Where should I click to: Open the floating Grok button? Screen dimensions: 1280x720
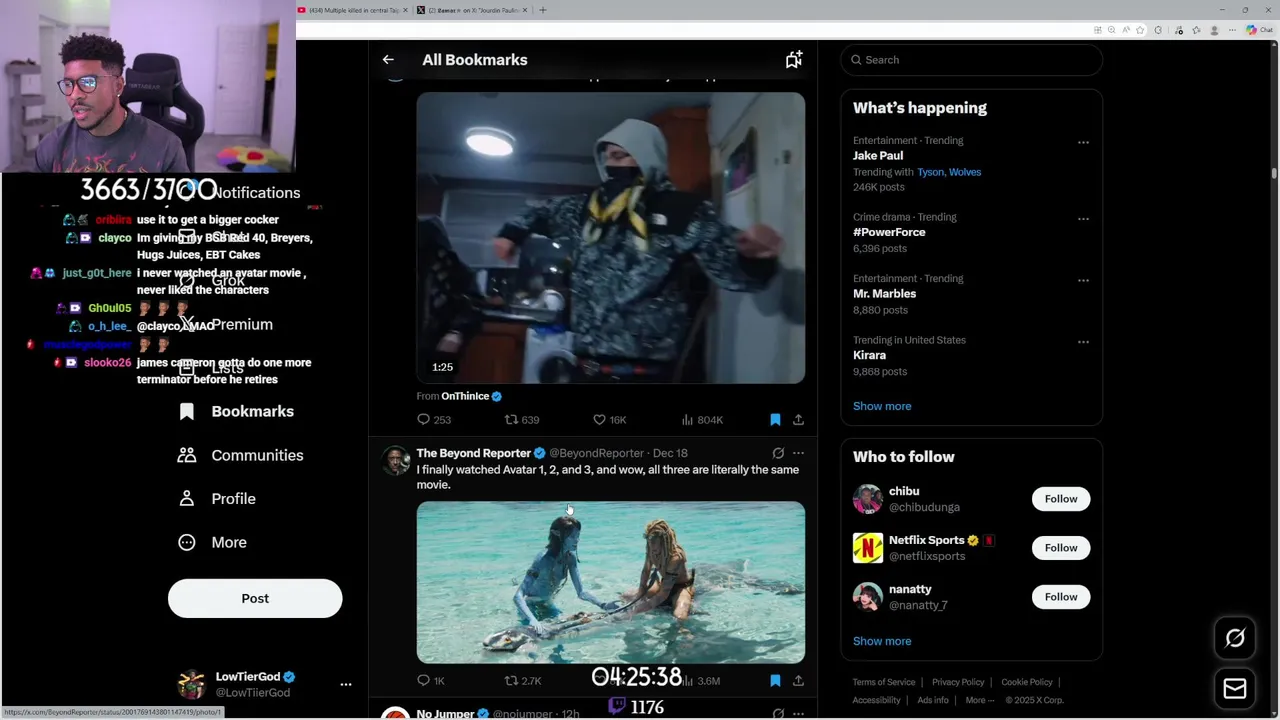(x=1235, y=638)
